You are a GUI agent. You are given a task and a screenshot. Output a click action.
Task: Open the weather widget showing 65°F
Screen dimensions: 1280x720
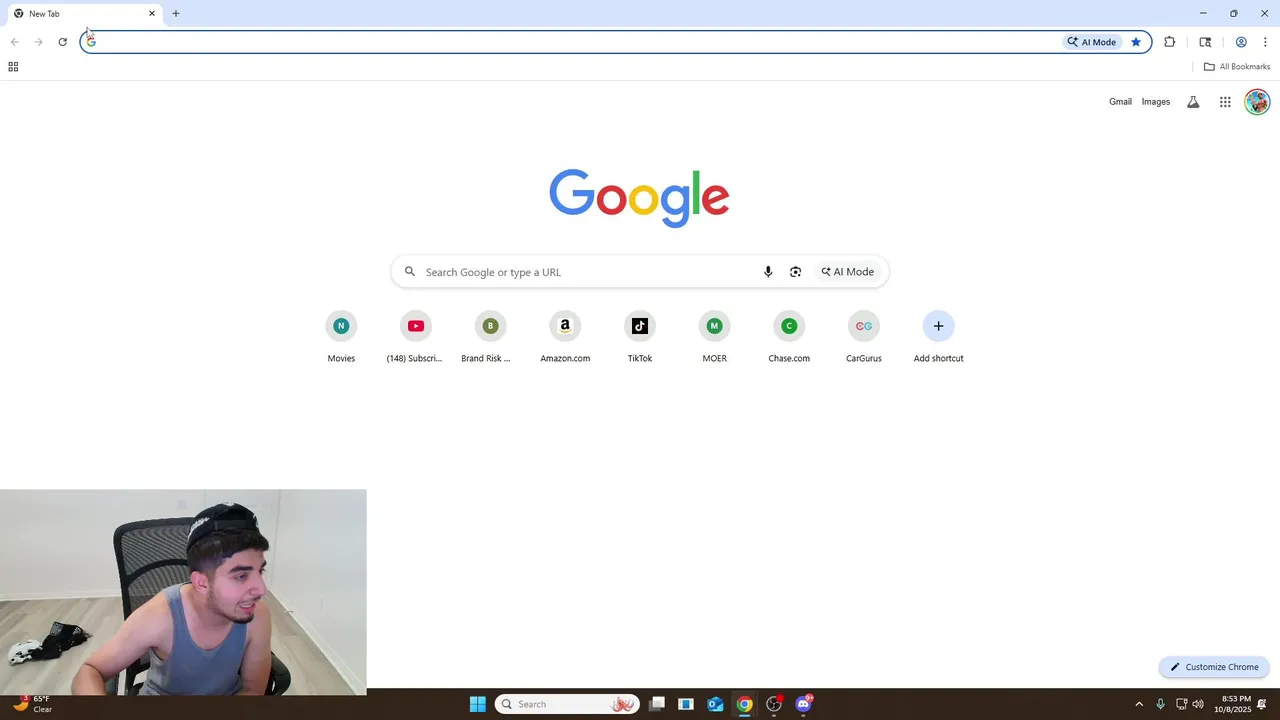click(32, 704)
